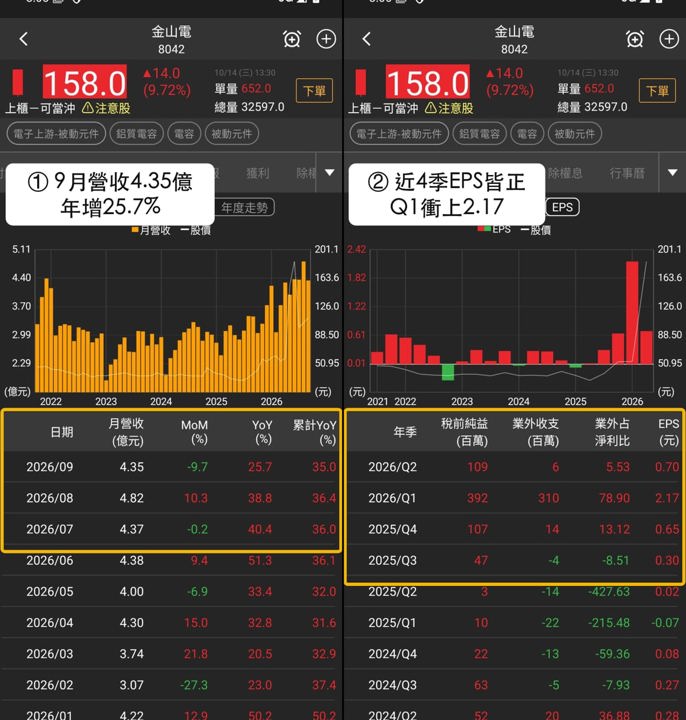Add stock to watchlist in right panel
The width and height of the screenshot is (686, 720).
pyautogui.click(x=669, y=39)
